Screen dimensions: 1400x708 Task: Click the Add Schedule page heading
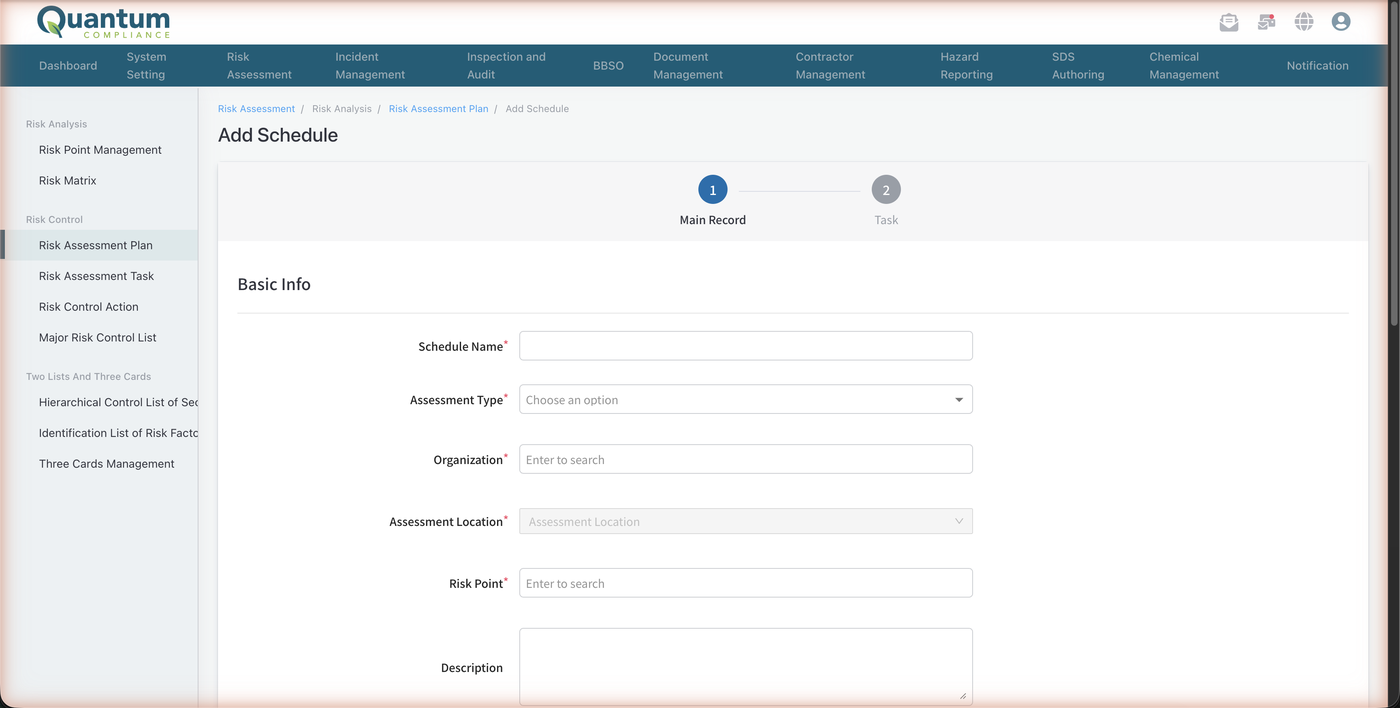tap(278, 135)
